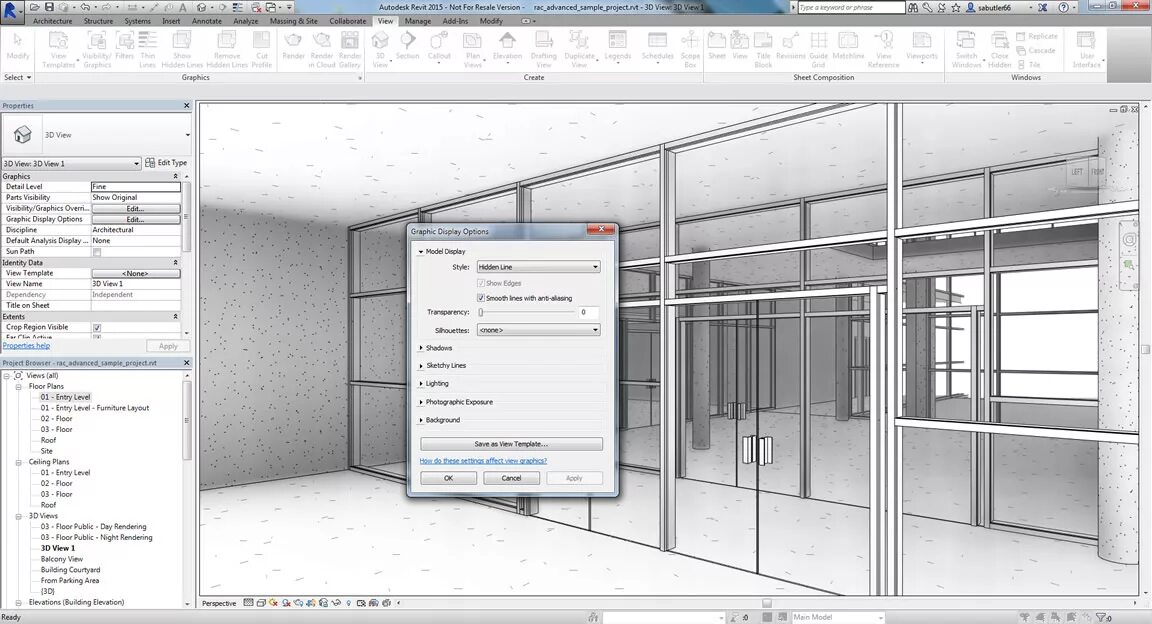Select the Cut Profile tool
The width and height of the screenshot is (1152, 624).
click(x=262, y=49)
